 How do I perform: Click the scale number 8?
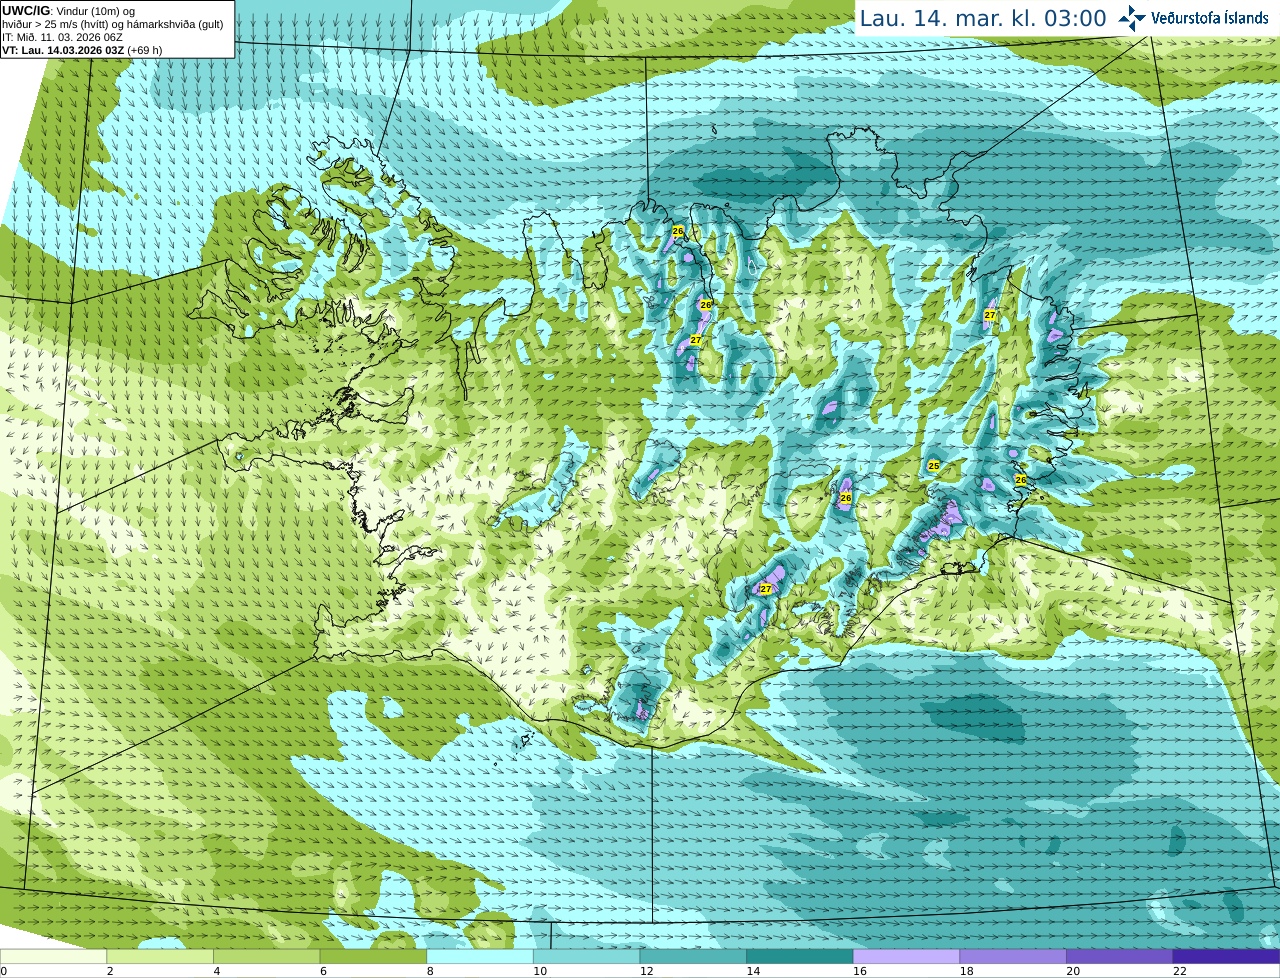[x=430, y=971]
